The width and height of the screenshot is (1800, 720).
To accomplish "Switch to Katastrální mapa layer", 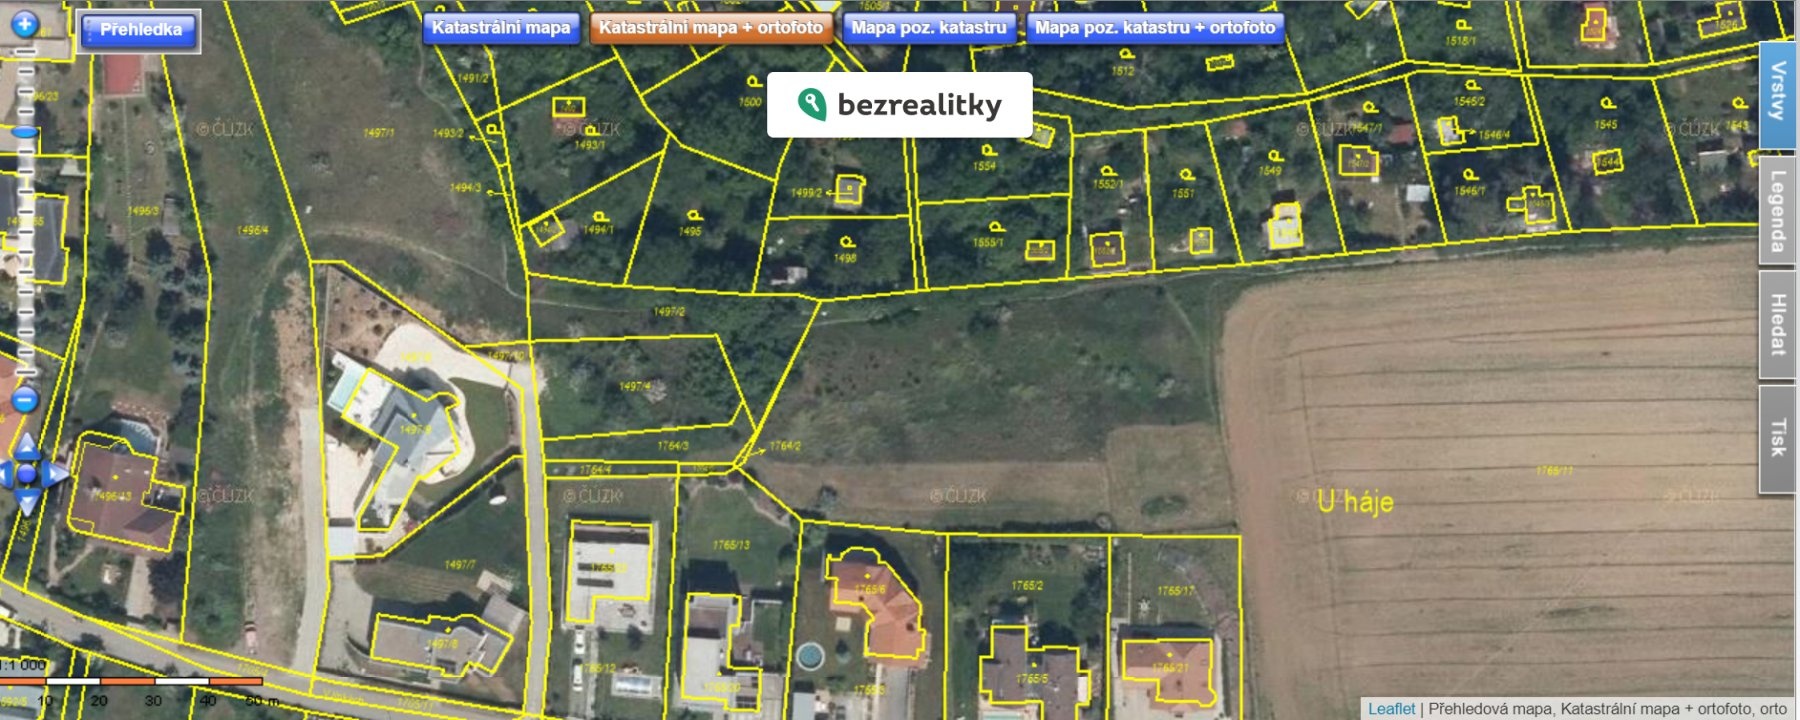I will click(x=501, y=28).
